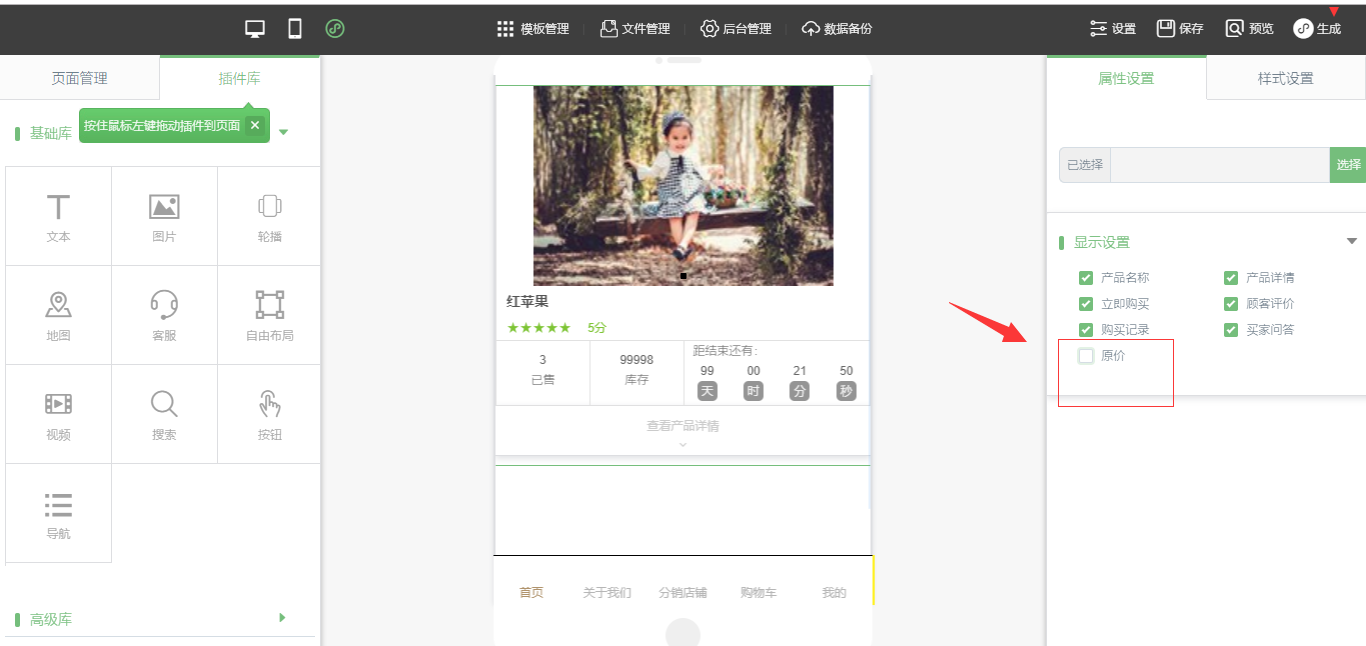Expand the 高级库 section
1366x646 pixels.
[x=282, y=618]
